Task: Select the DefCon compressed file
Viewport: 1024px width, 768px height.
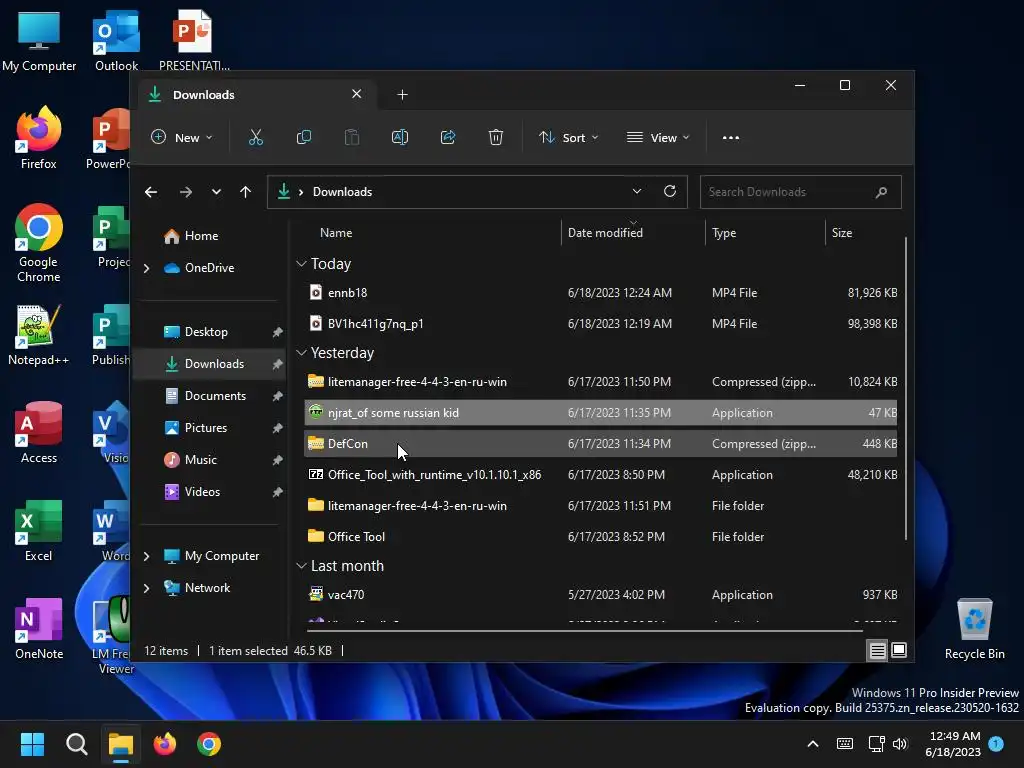Action: coord(601,443)
